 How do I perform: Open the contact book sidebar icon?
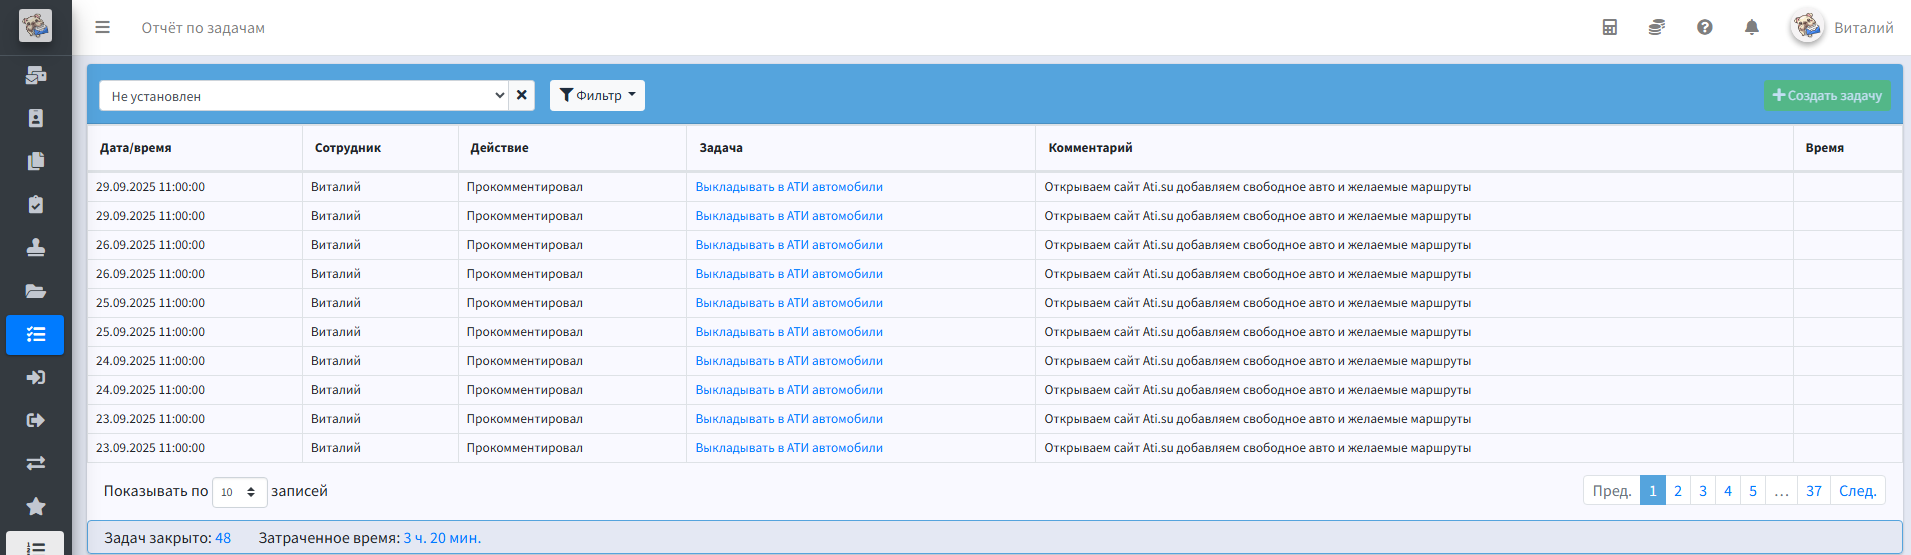coord(35,119)
